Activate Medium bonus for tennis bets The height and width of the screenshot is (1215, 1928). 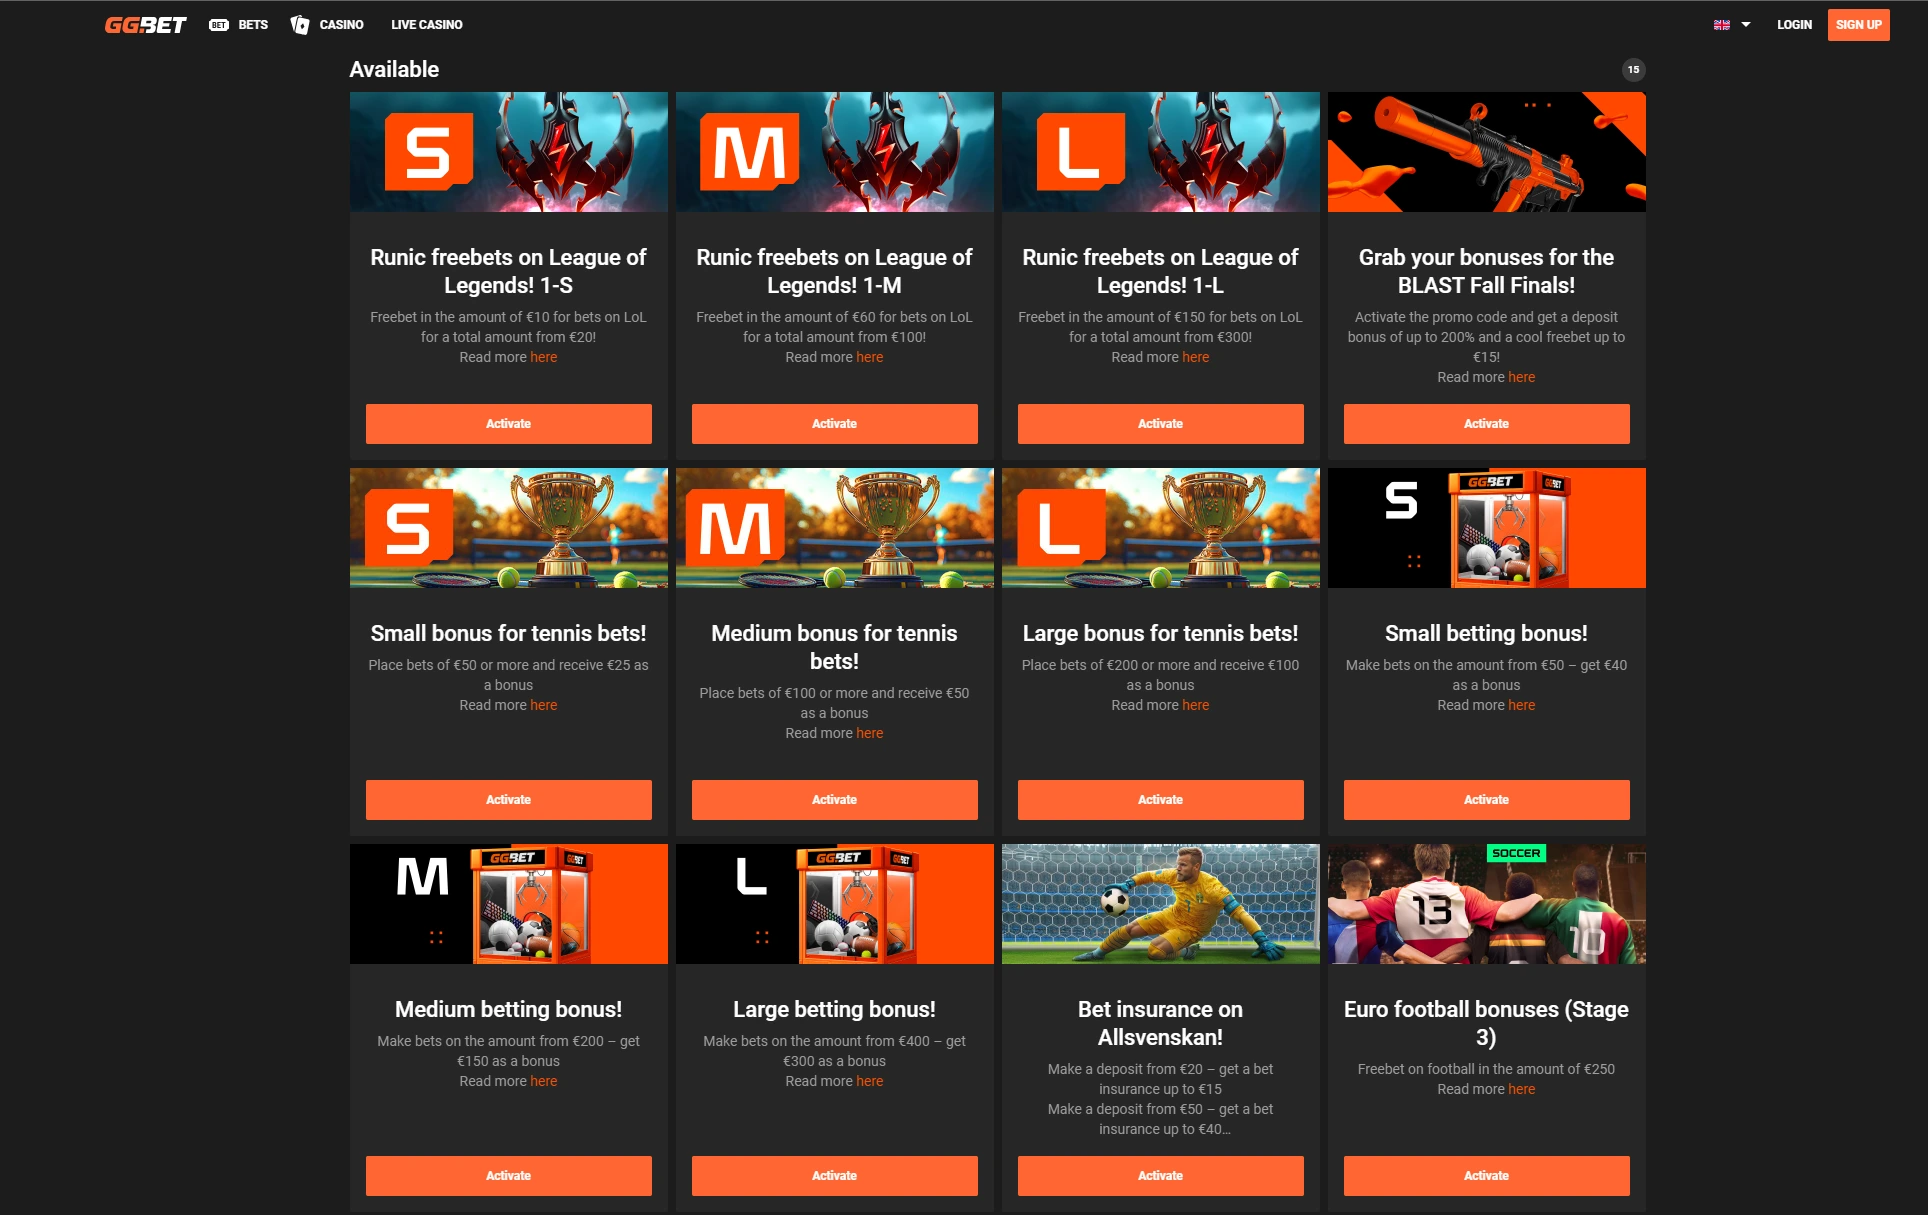[835, 800]
